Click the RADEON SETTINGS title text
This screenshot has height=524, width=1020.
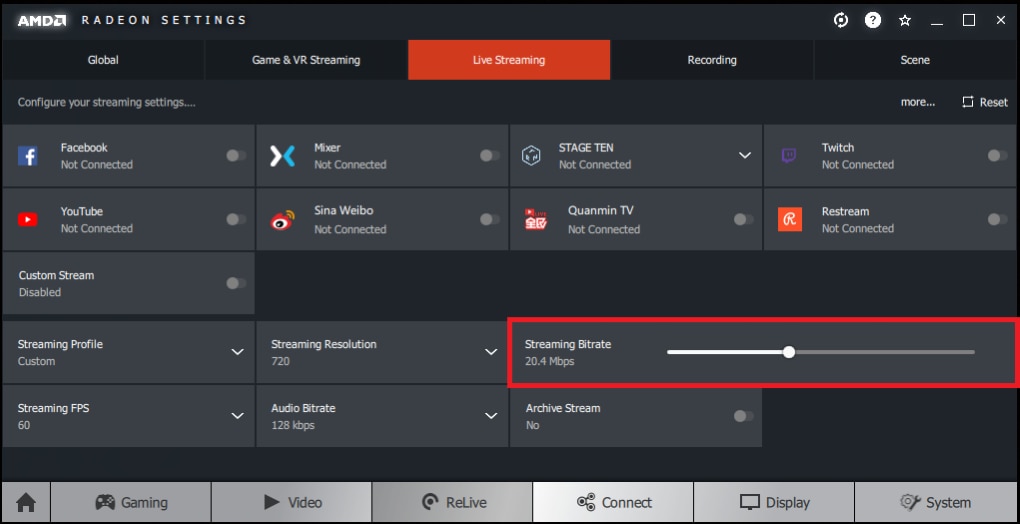164,20
